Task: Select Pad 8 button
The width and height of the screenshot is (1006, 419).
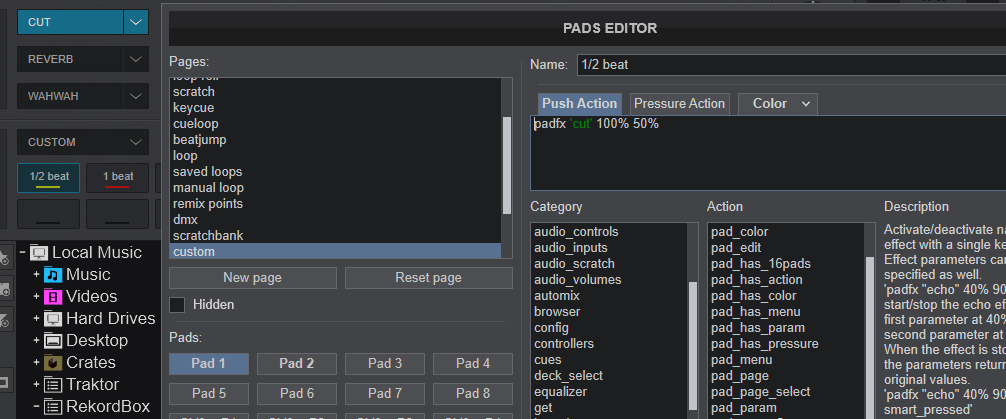Action: coord(473,393)
